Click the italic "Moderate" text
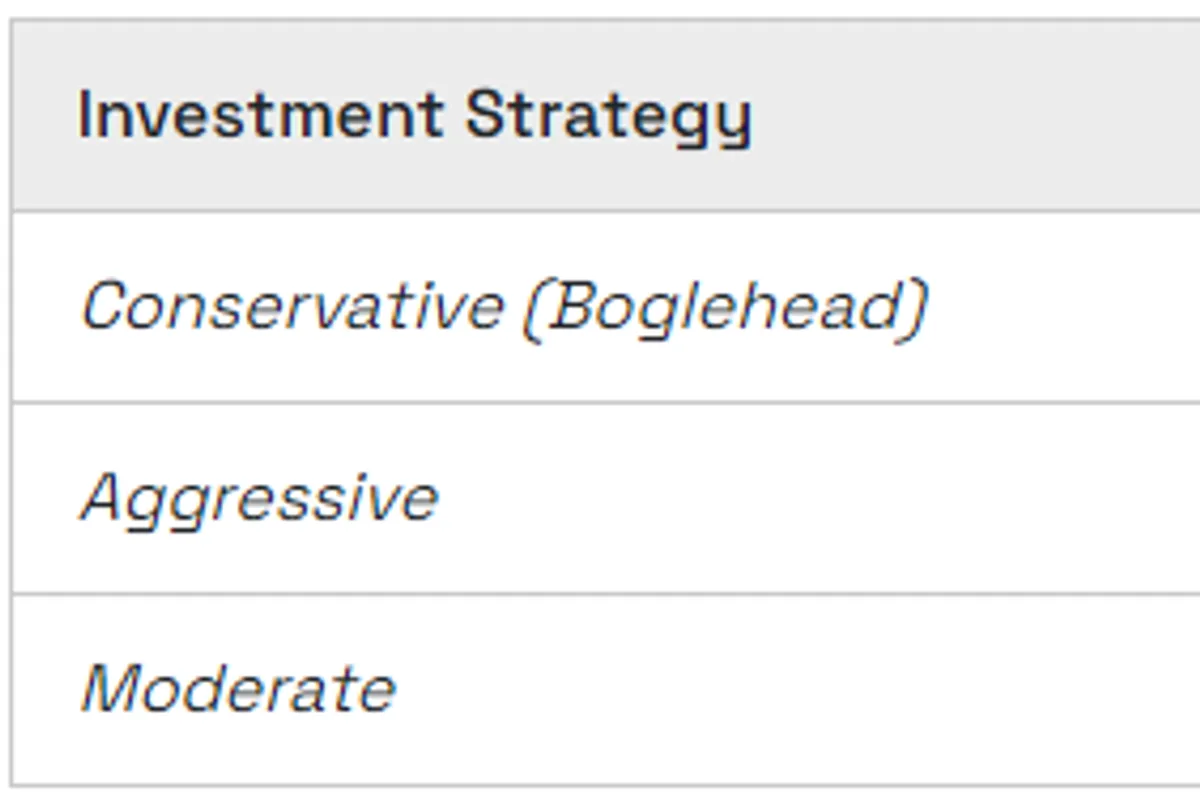 [x=238, y=689]
